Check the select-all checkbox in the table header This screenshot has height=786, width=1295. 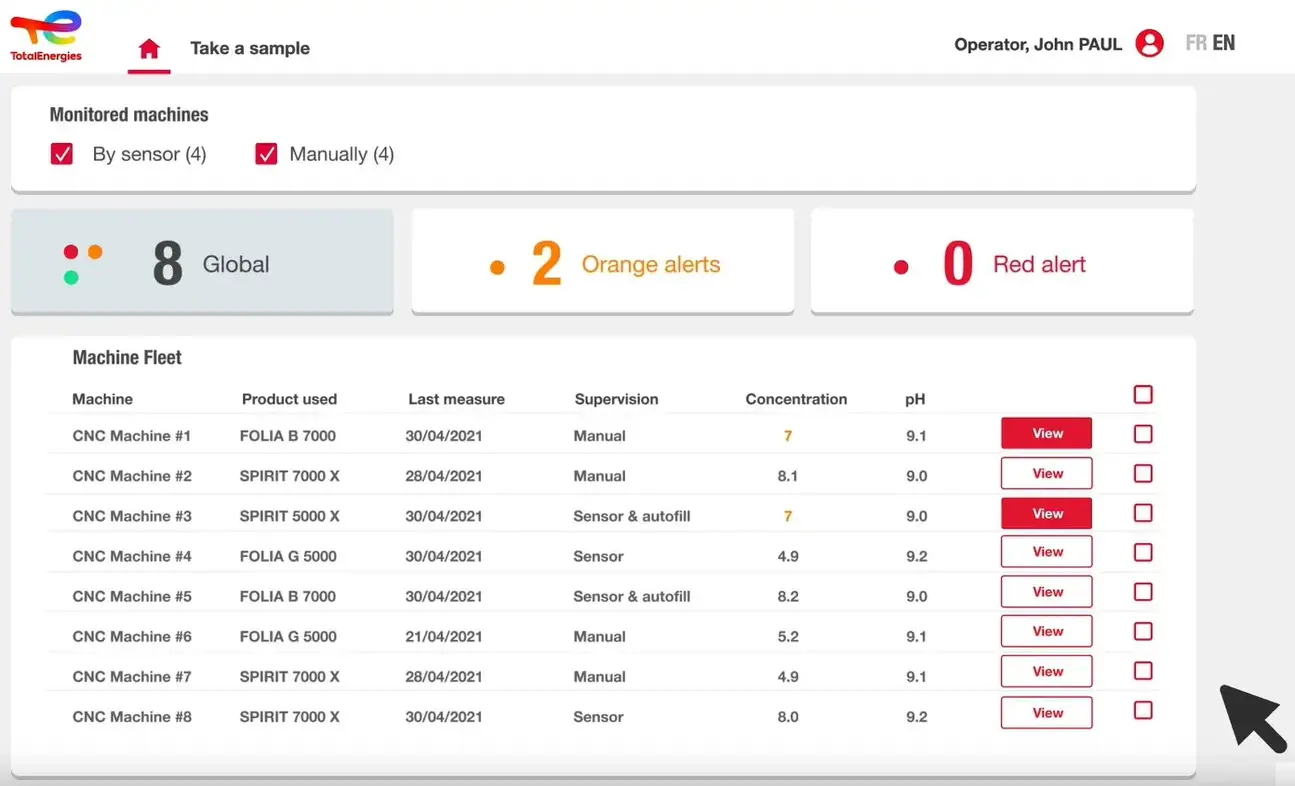tap(1143, 395)
